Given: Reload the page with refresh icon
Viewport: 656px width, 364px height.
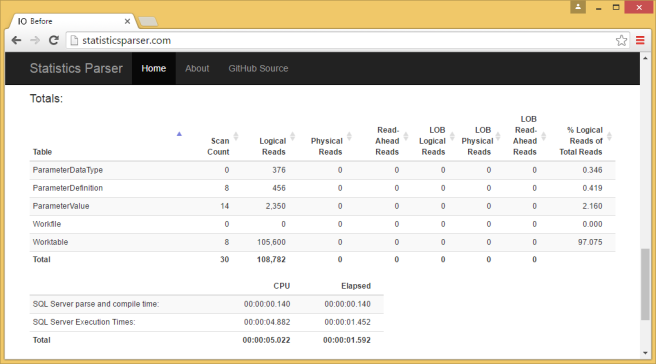Looking at the screenshot, I should (x=54, y=40).
